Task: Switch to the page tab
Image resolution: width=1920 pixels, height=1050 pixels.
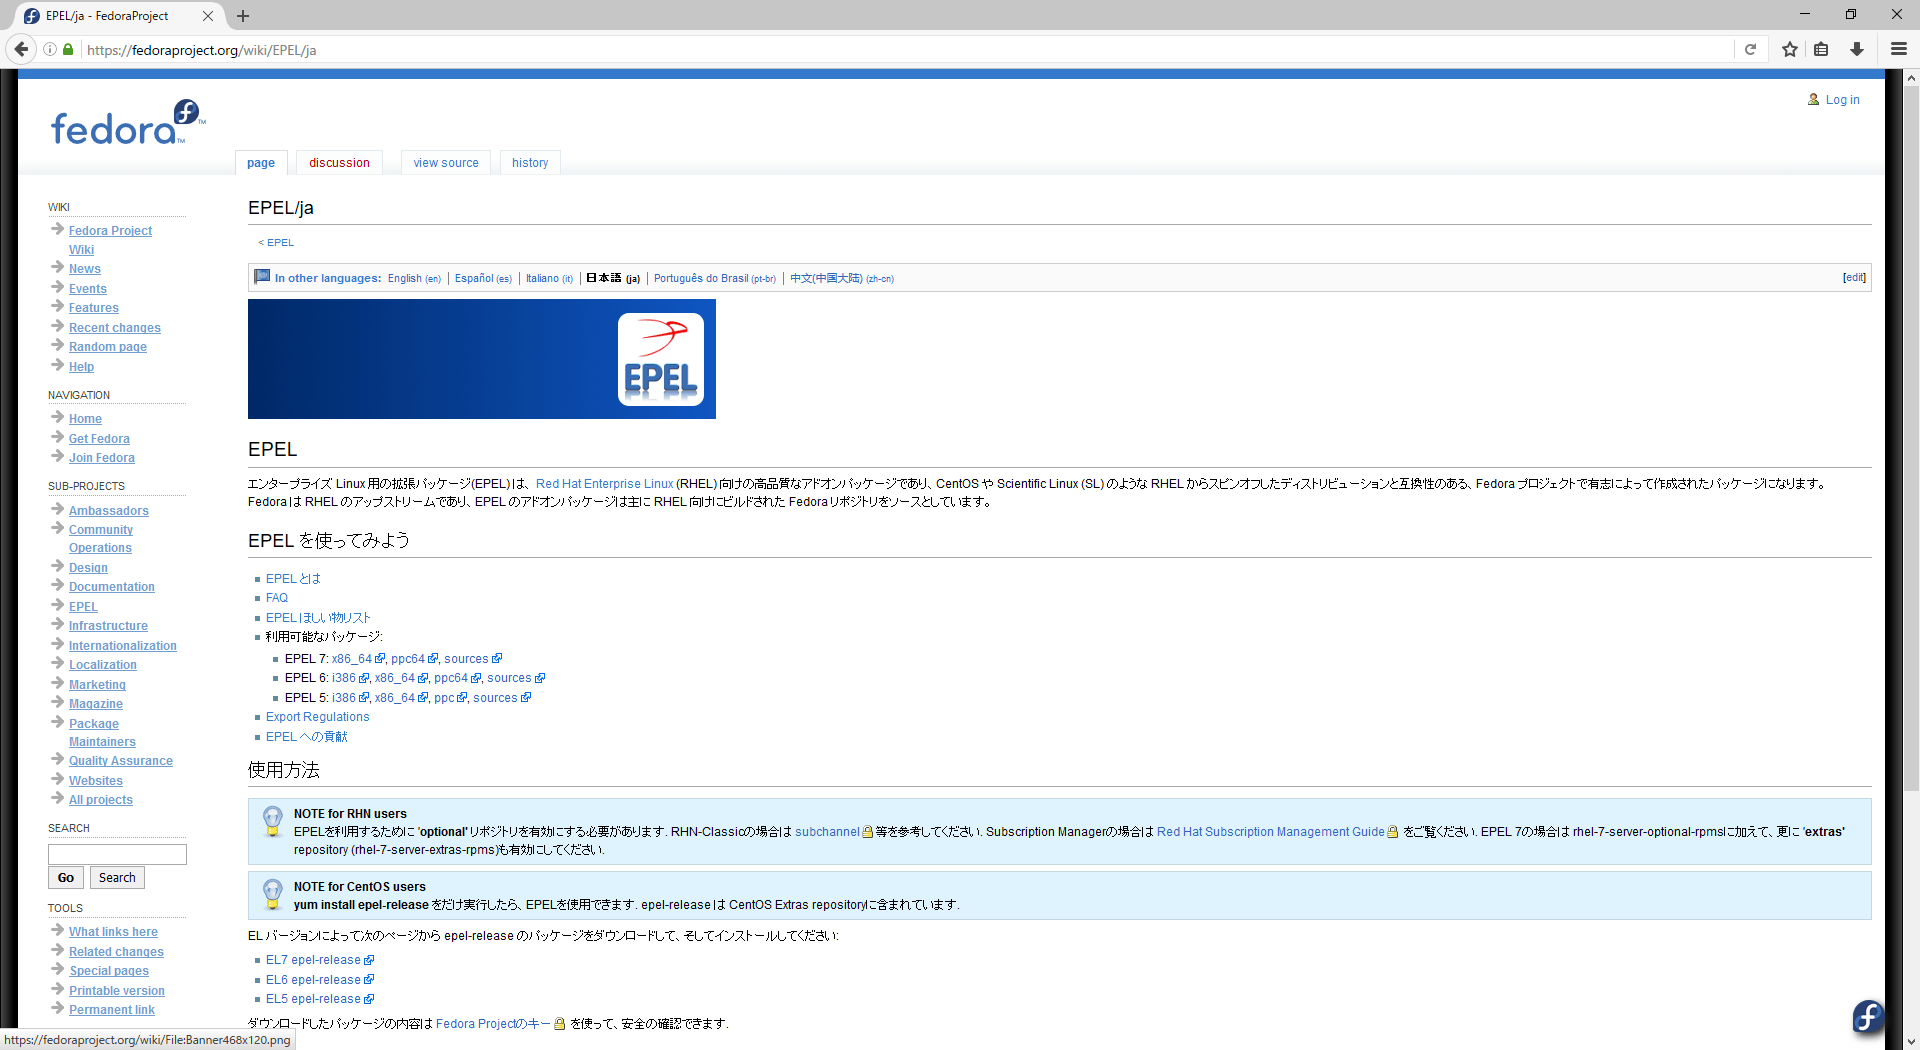Action: point(261,163)
